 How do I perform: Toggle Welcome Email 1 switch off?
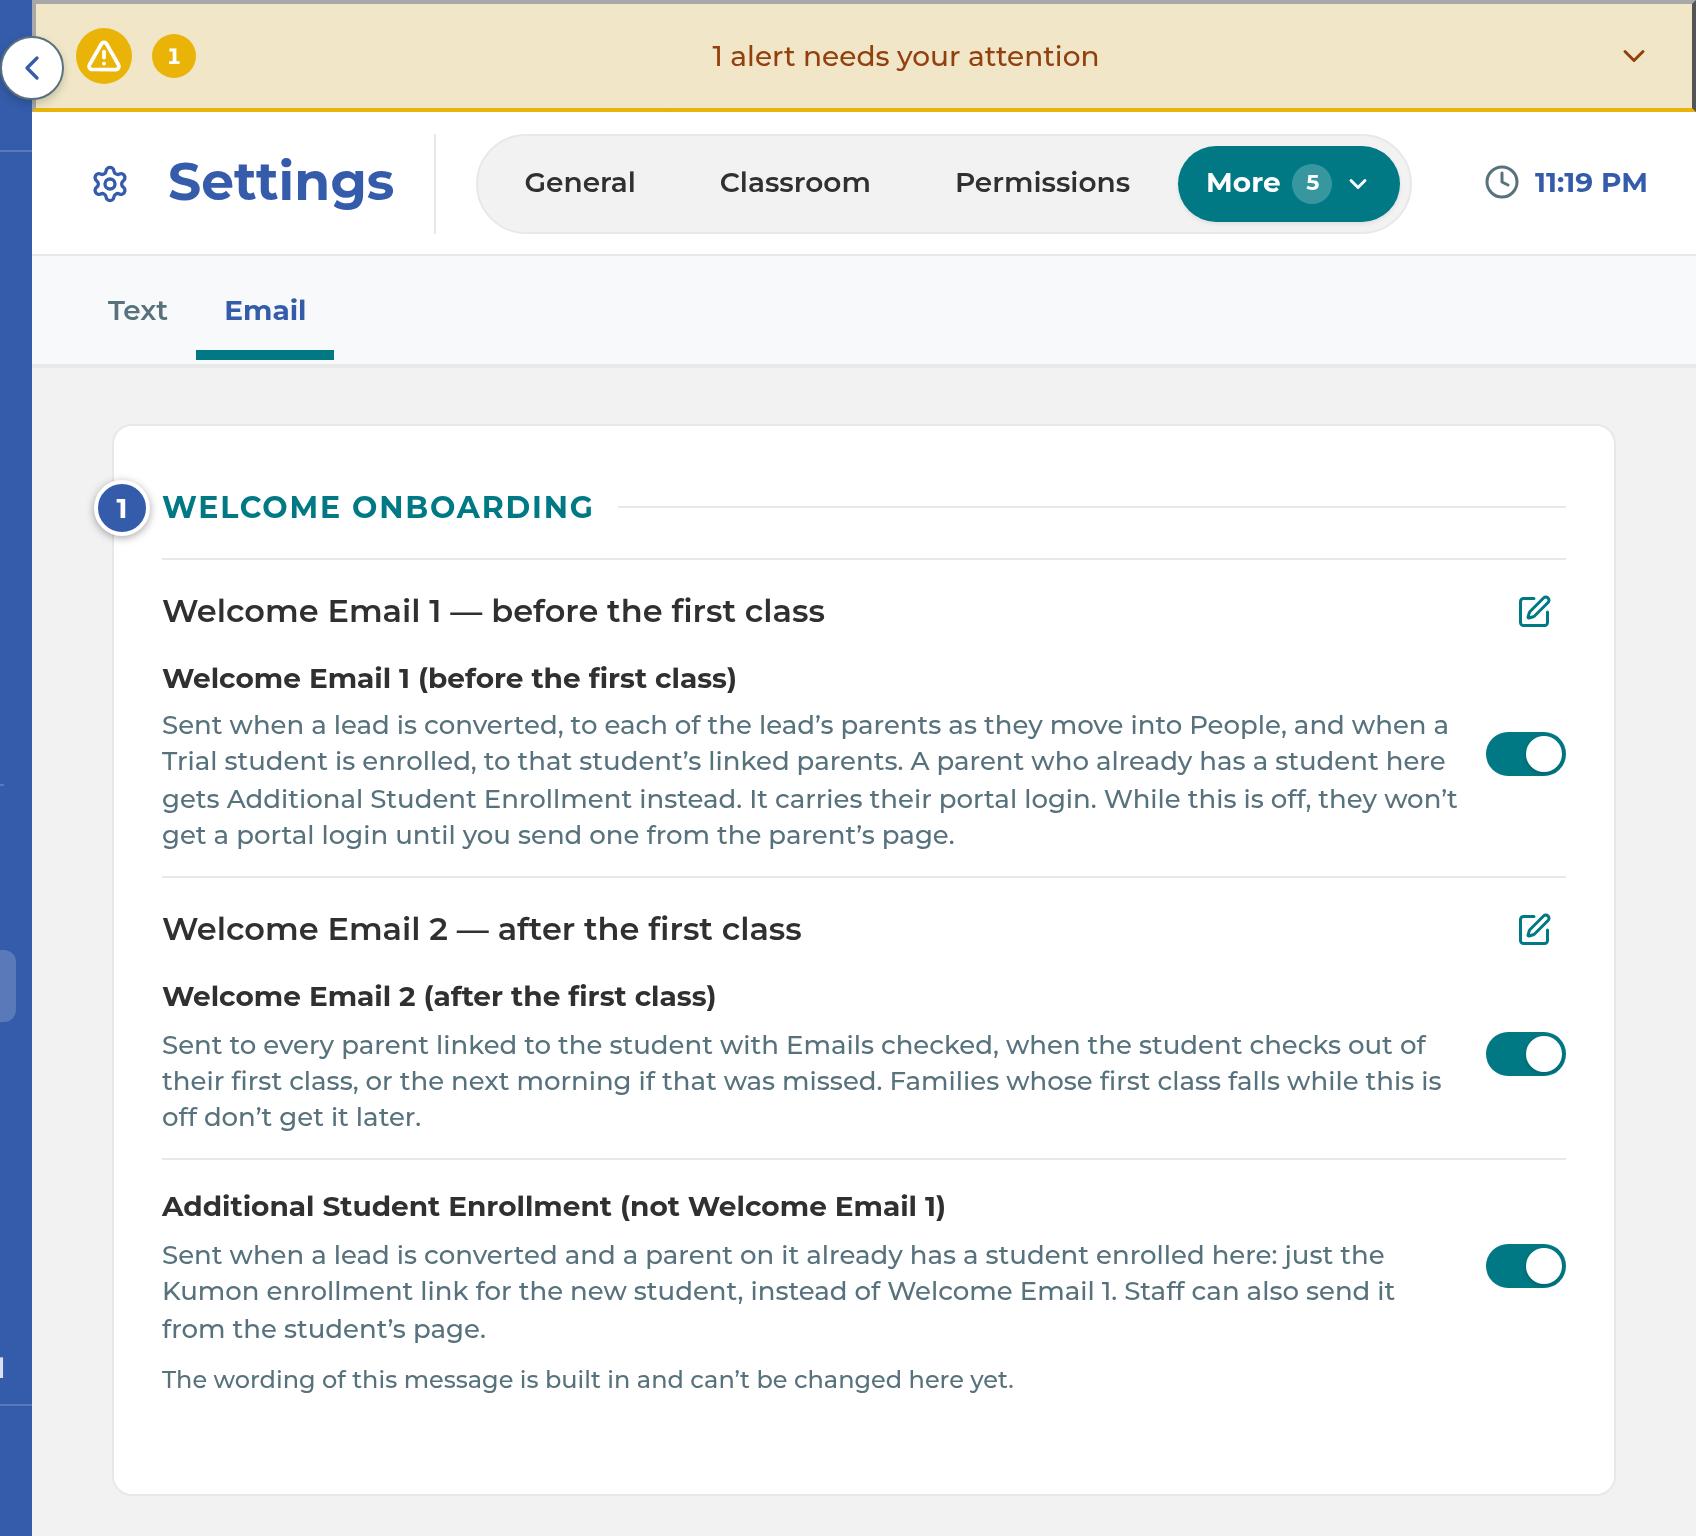[x=1525, y=754]
